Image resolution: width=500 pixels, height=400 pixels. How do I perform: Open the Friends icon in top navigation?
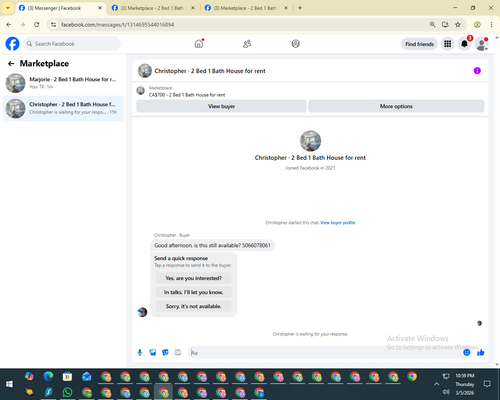coord(247,44)
